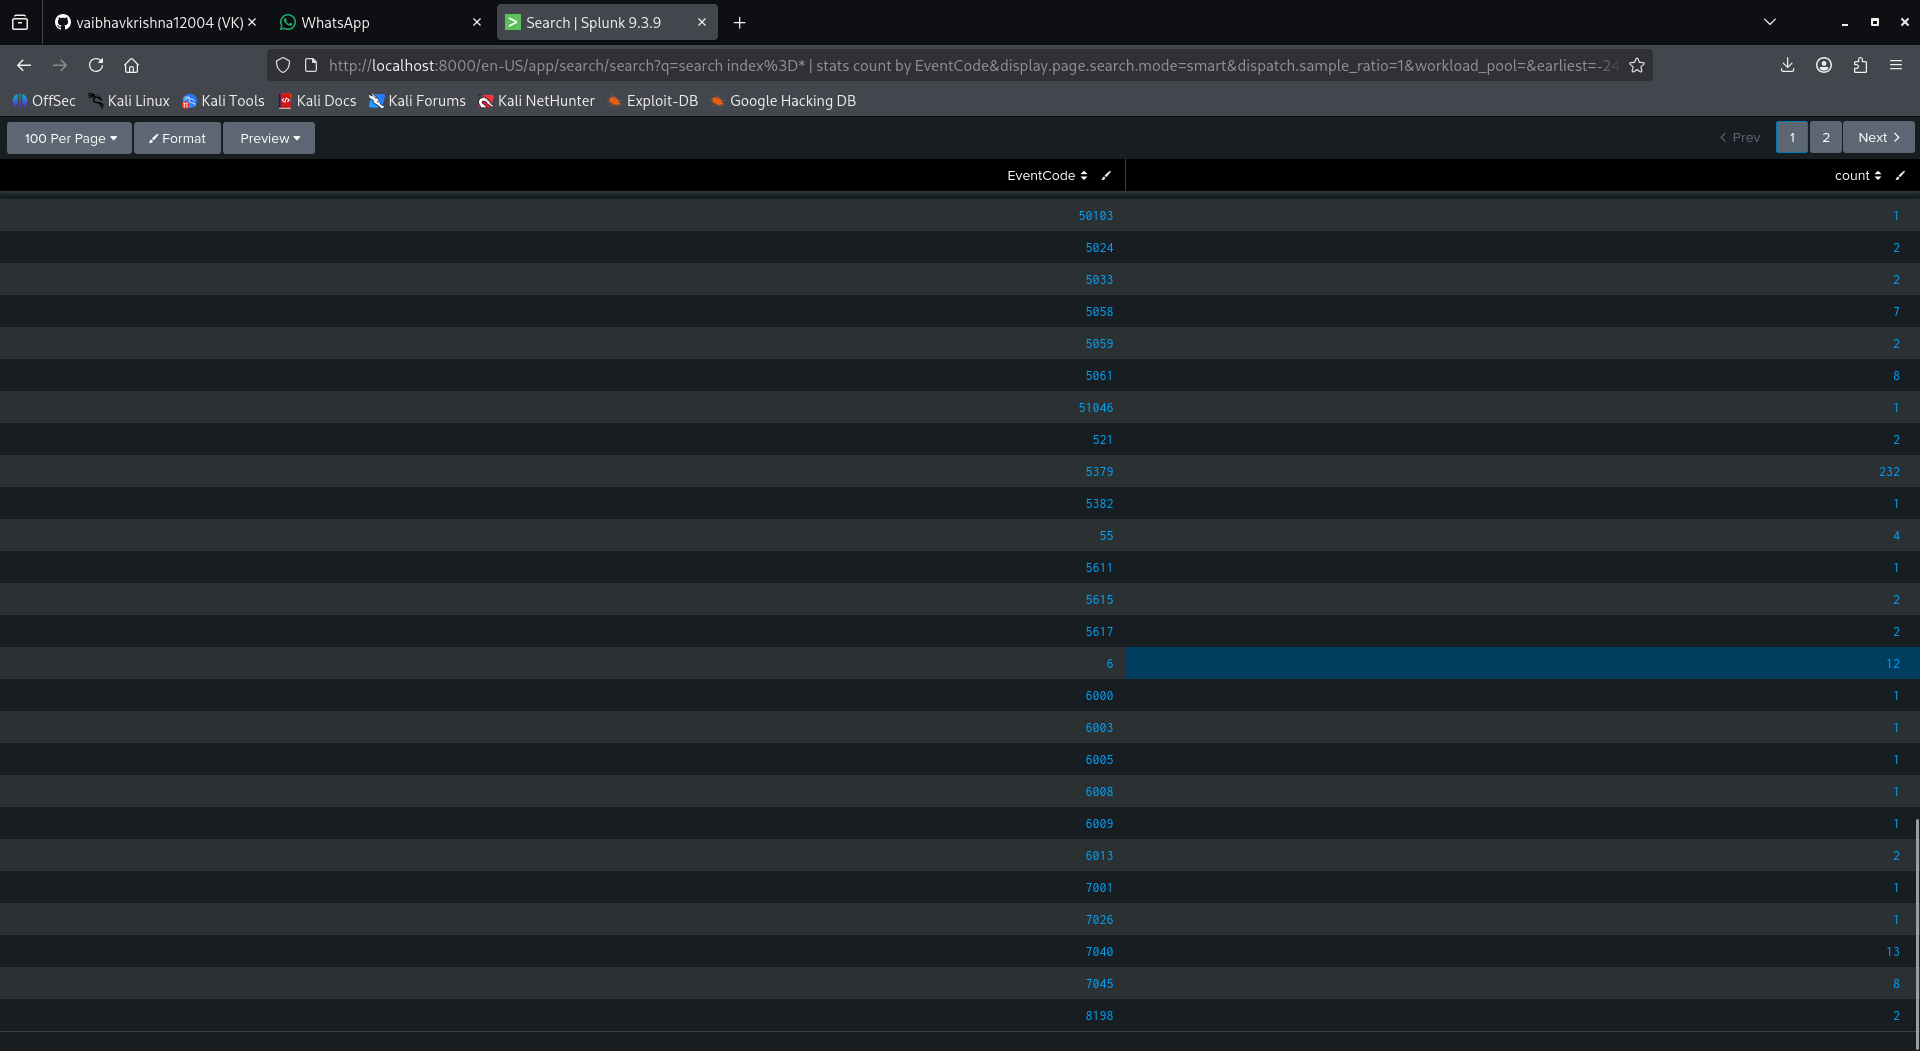Click the edit pencil beside count
This screenshot has height=1051, width=1920.
tap(1901, 175)
